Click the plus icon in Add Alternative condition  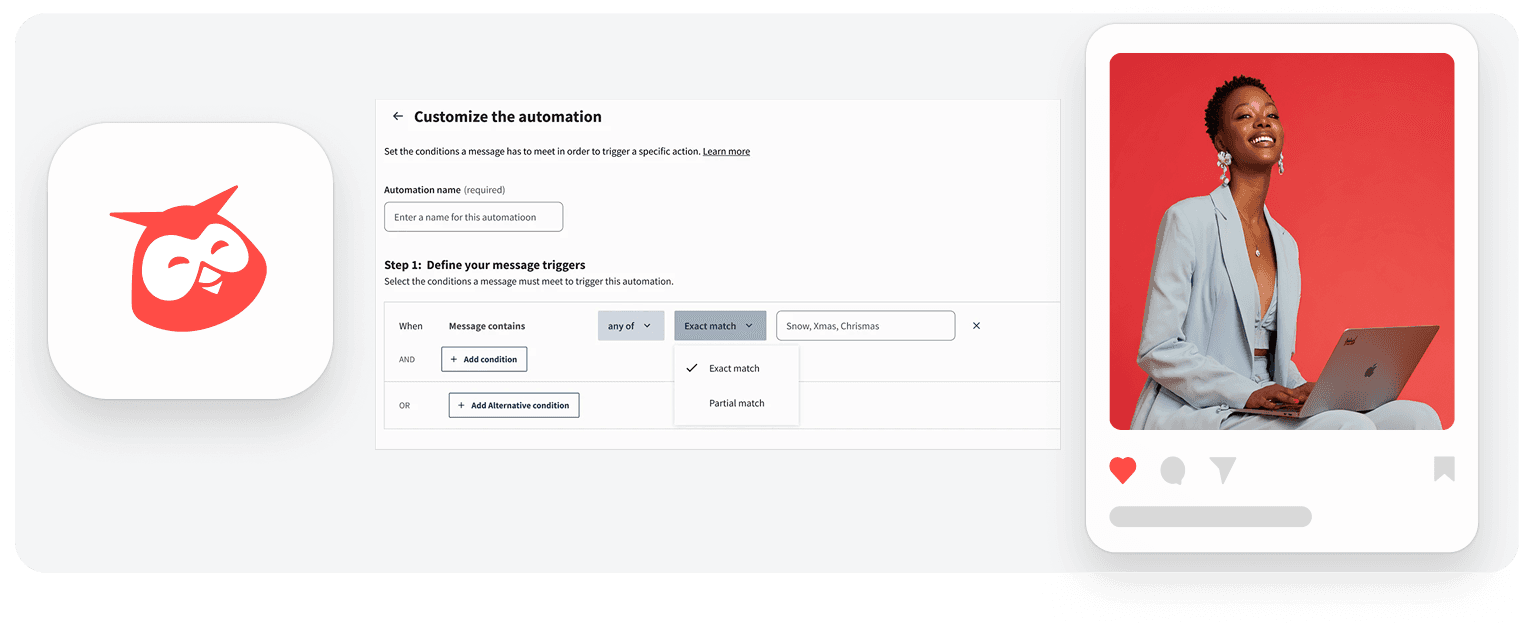[x=461, y=405]
